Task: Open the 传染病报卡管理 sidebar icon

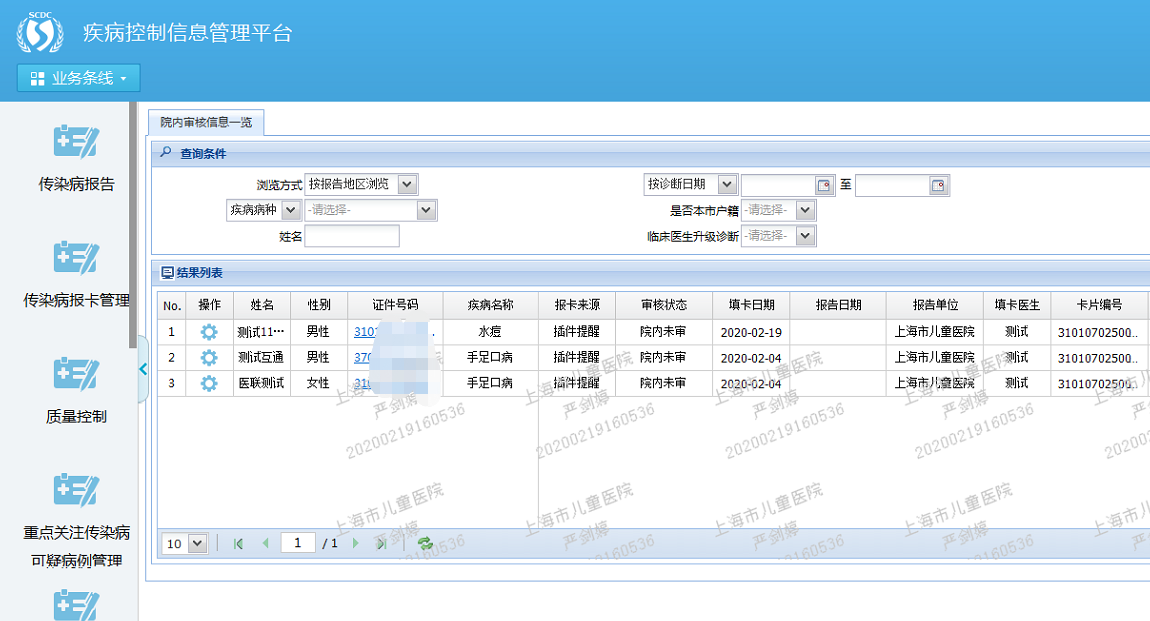Action: coord(76,258)
